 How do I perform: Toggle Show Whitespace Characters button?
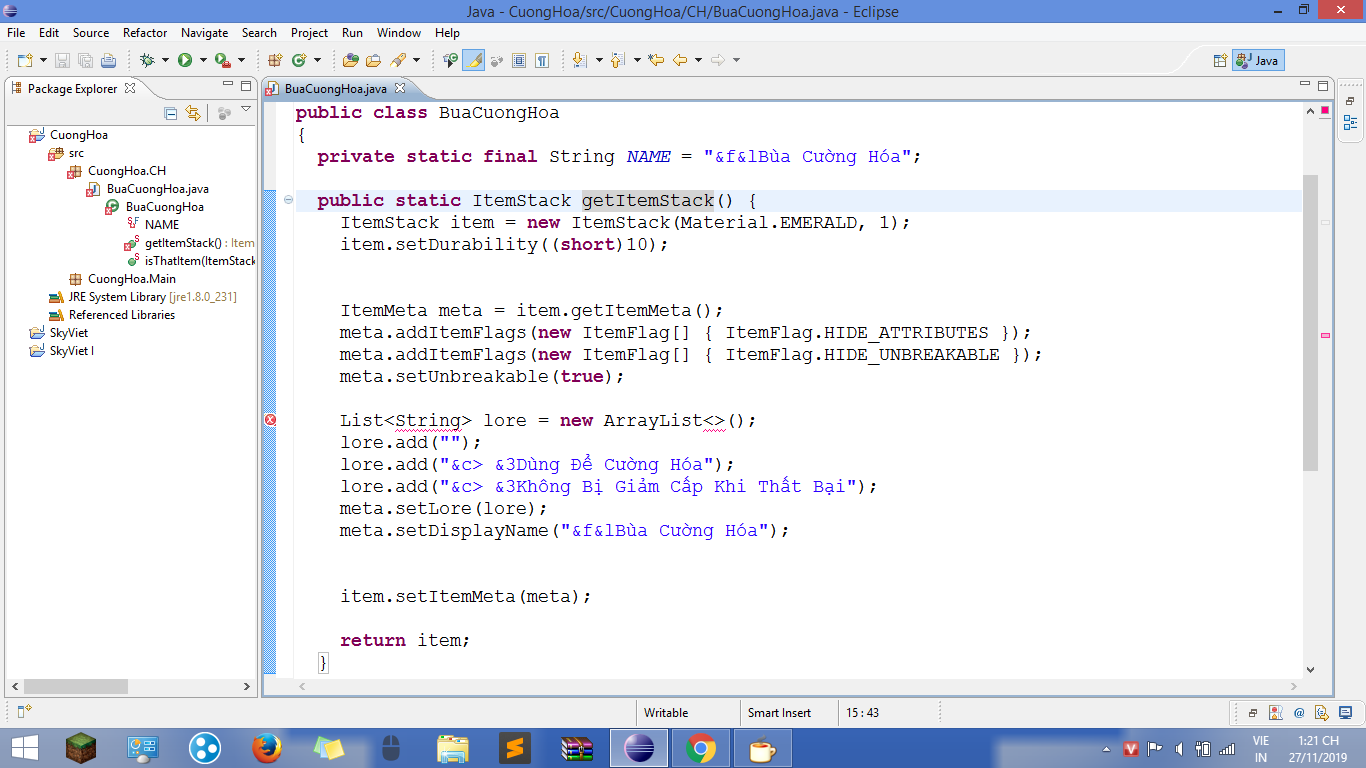(541, 60)
